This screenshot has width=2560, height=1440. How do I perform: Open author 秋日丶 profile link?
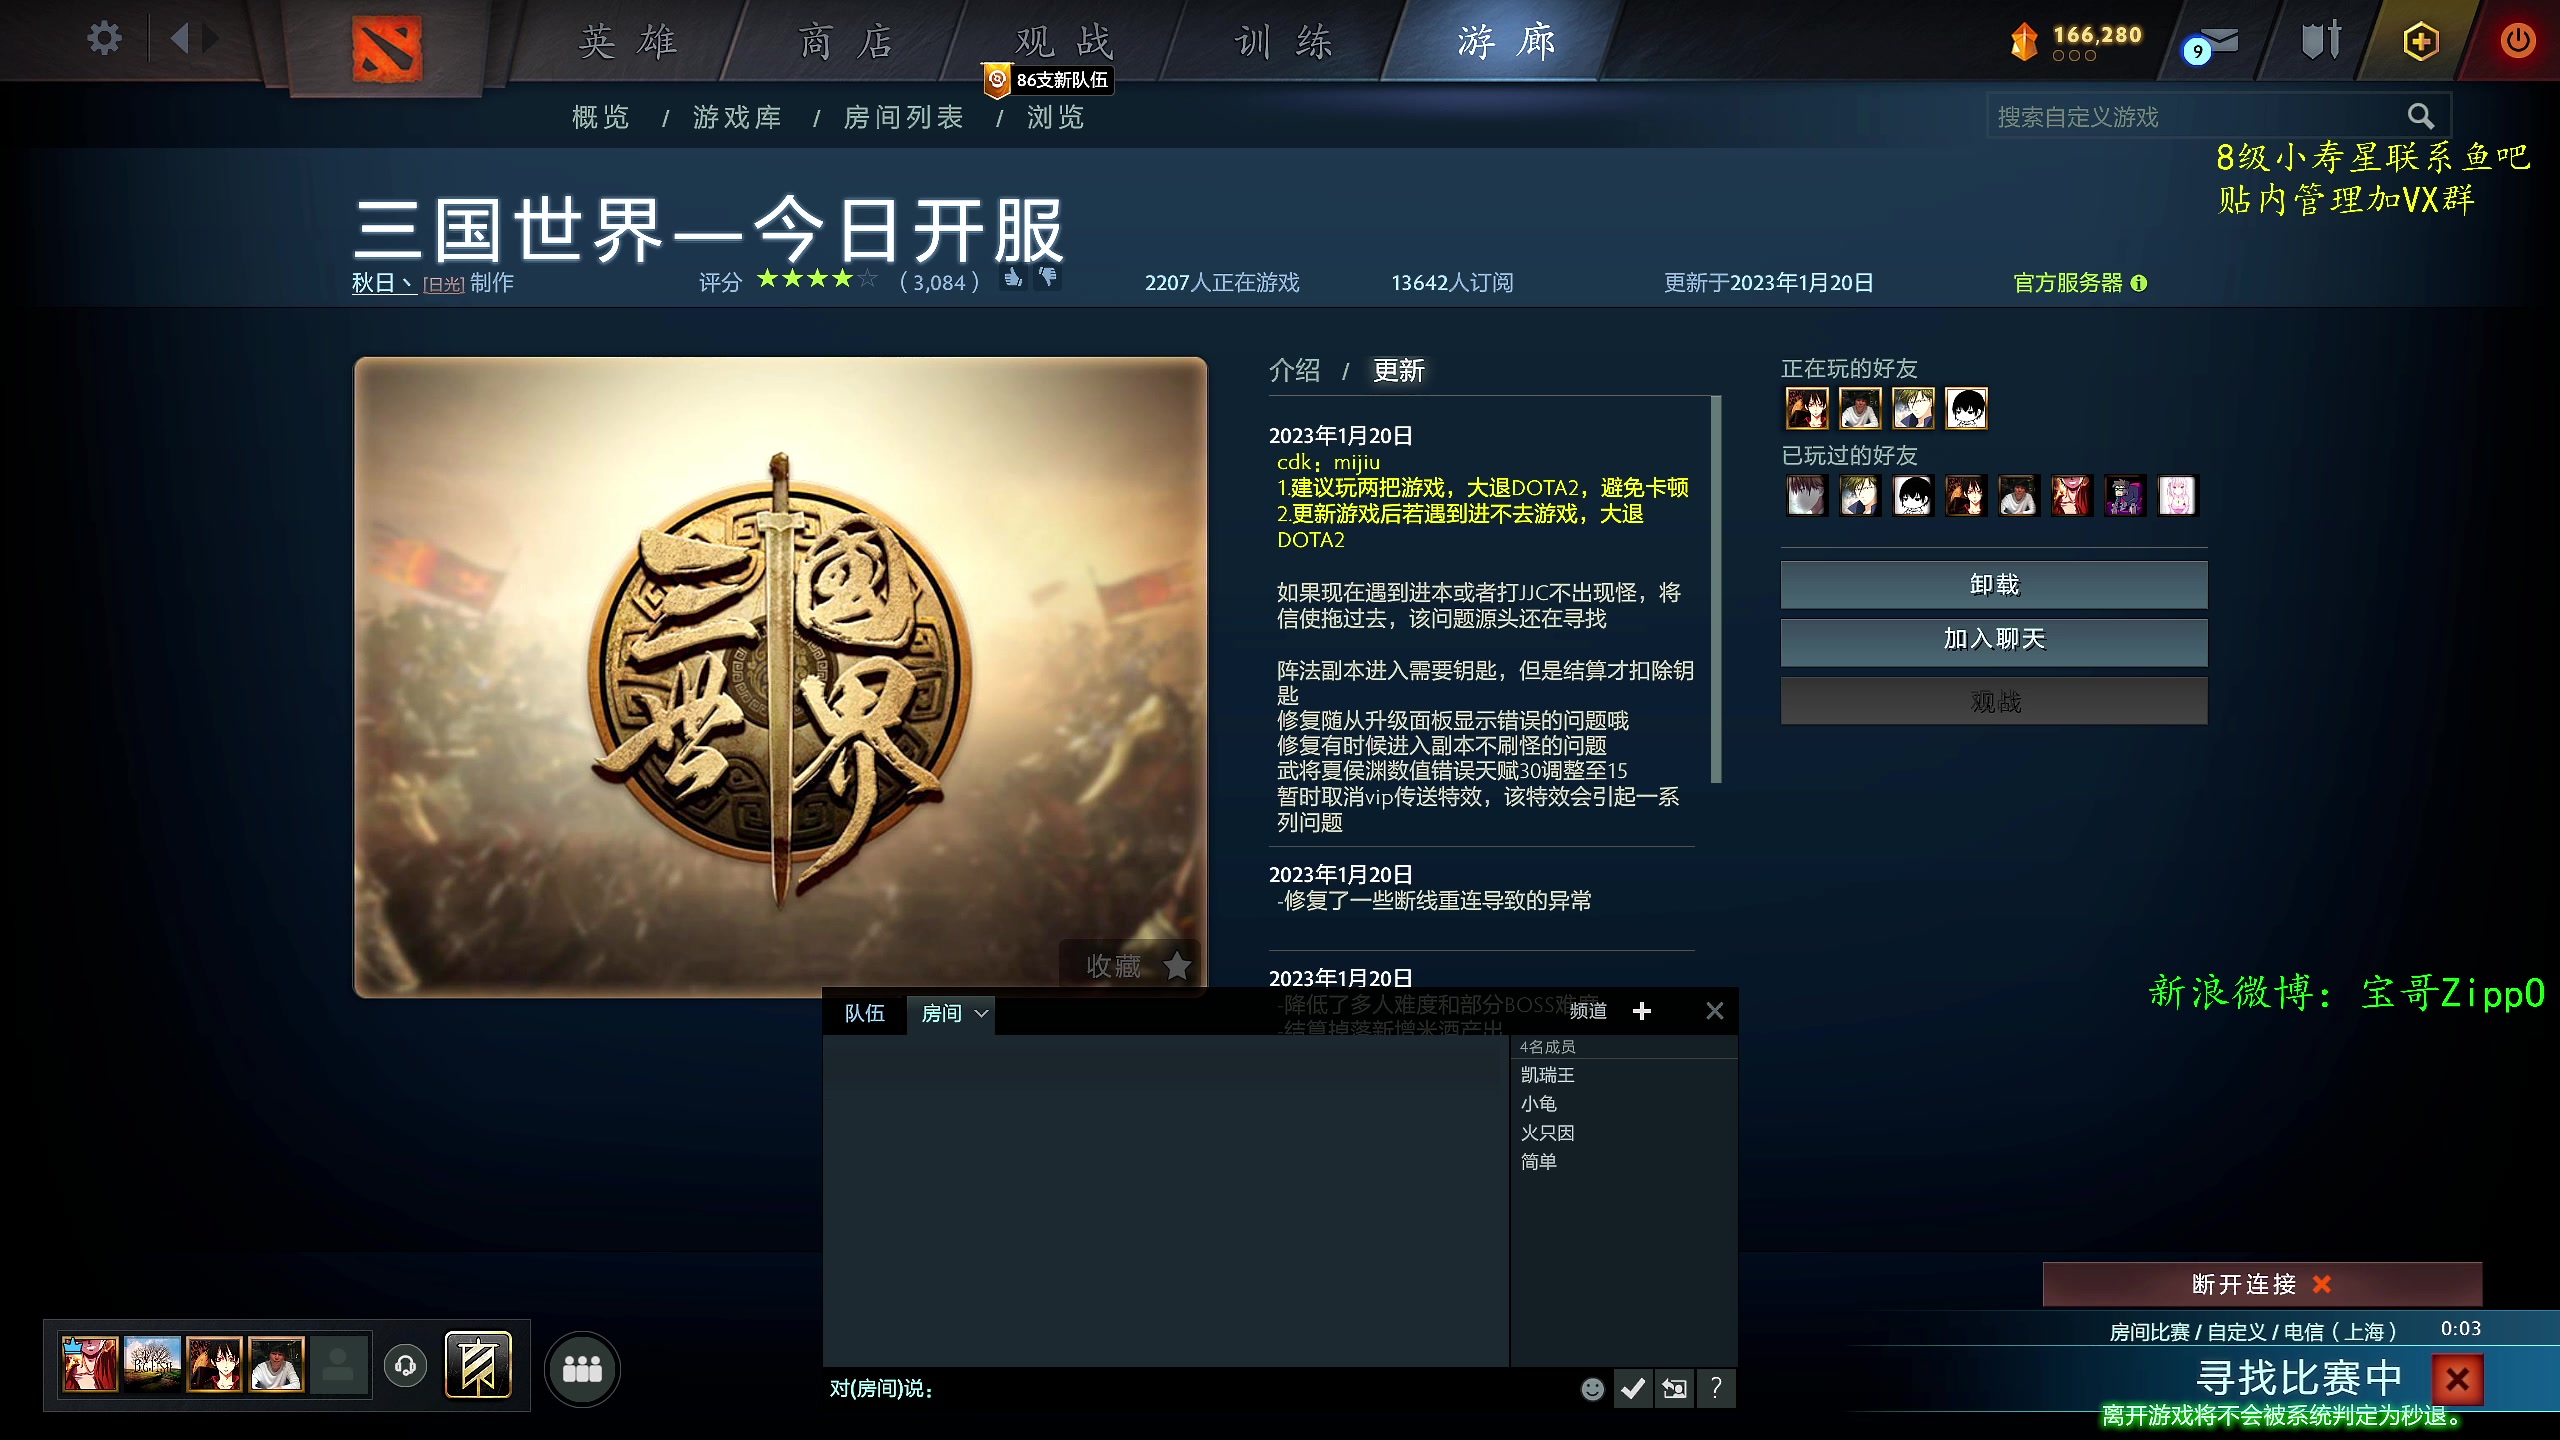click(383, 283)
